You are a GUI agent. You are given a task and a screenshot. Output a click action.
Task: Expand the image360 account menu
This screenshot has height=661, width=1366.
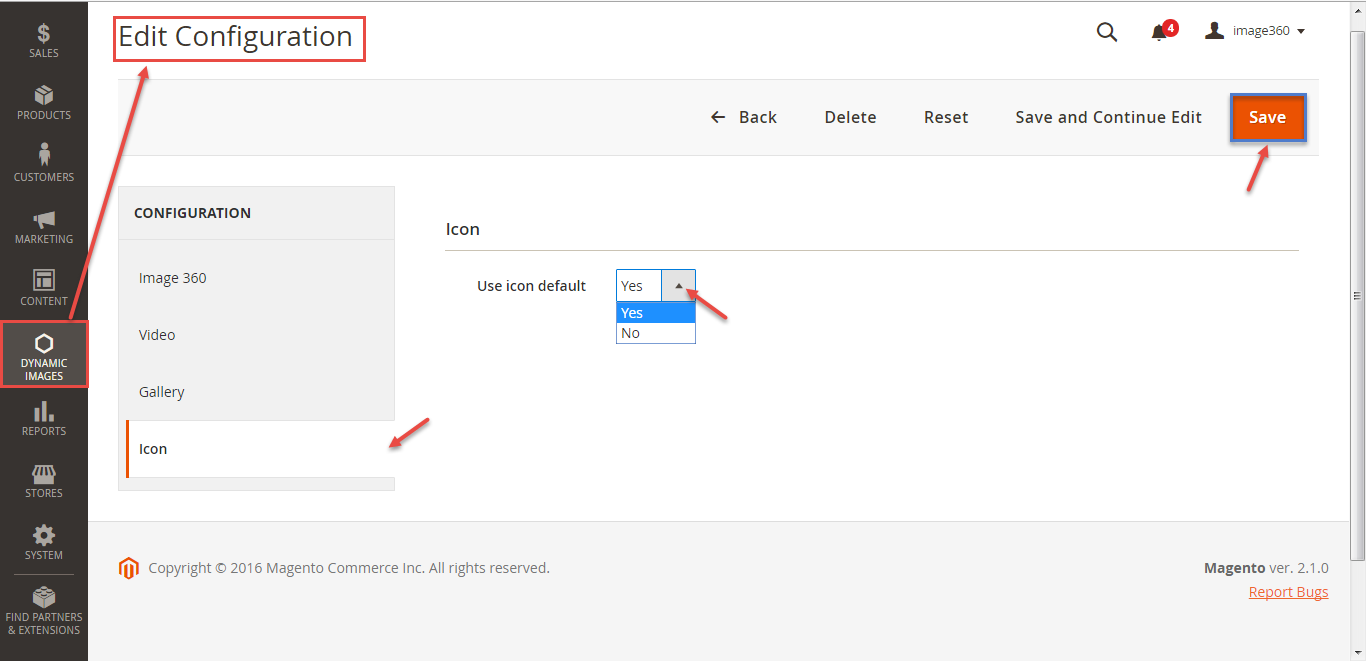click(x=1256, y=31)
